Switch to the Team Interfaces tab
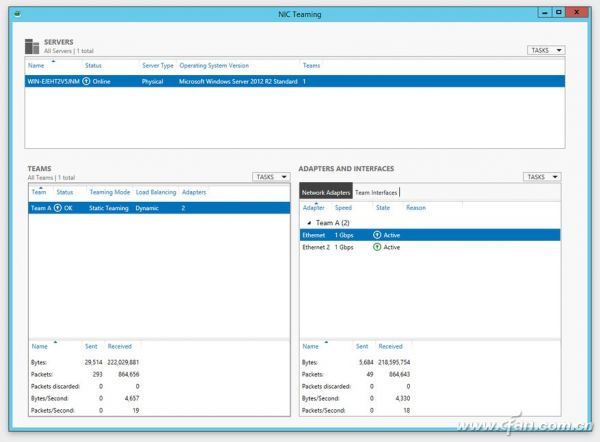The image size is (600, 442). (x=376, y=192)
